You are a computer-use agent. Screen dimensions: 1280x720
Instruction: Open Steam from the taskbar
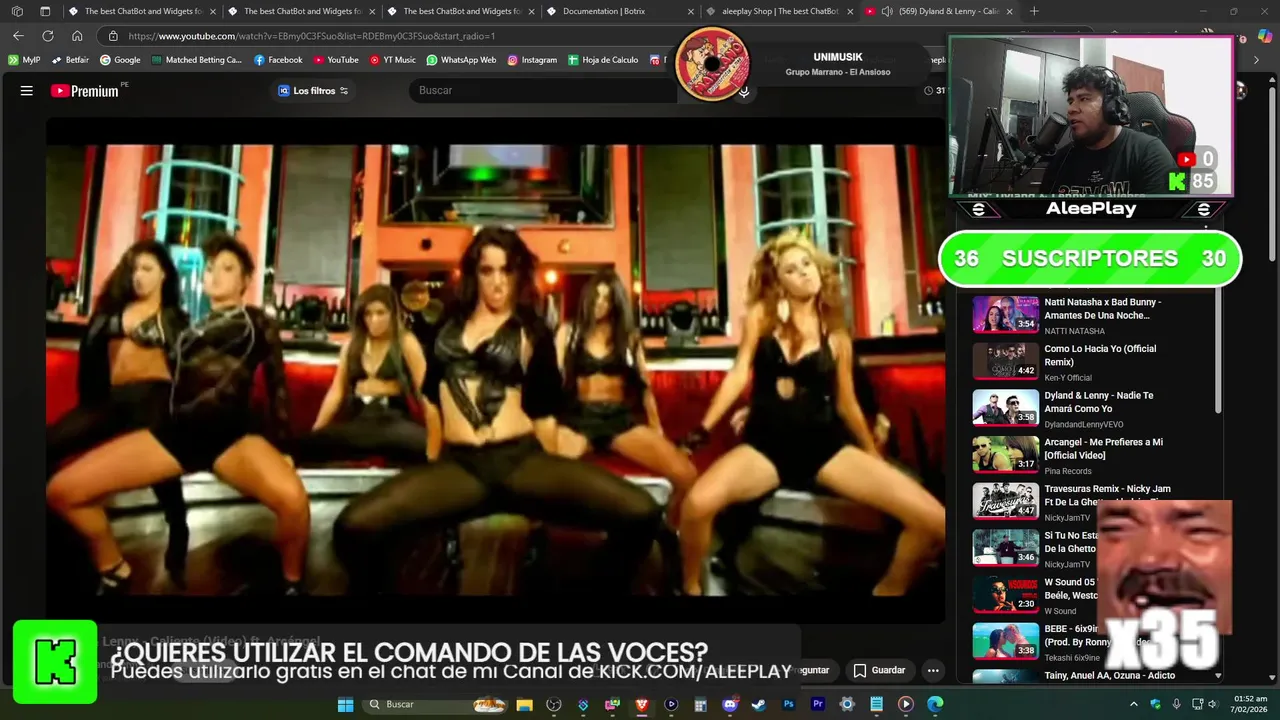(759, 704)
